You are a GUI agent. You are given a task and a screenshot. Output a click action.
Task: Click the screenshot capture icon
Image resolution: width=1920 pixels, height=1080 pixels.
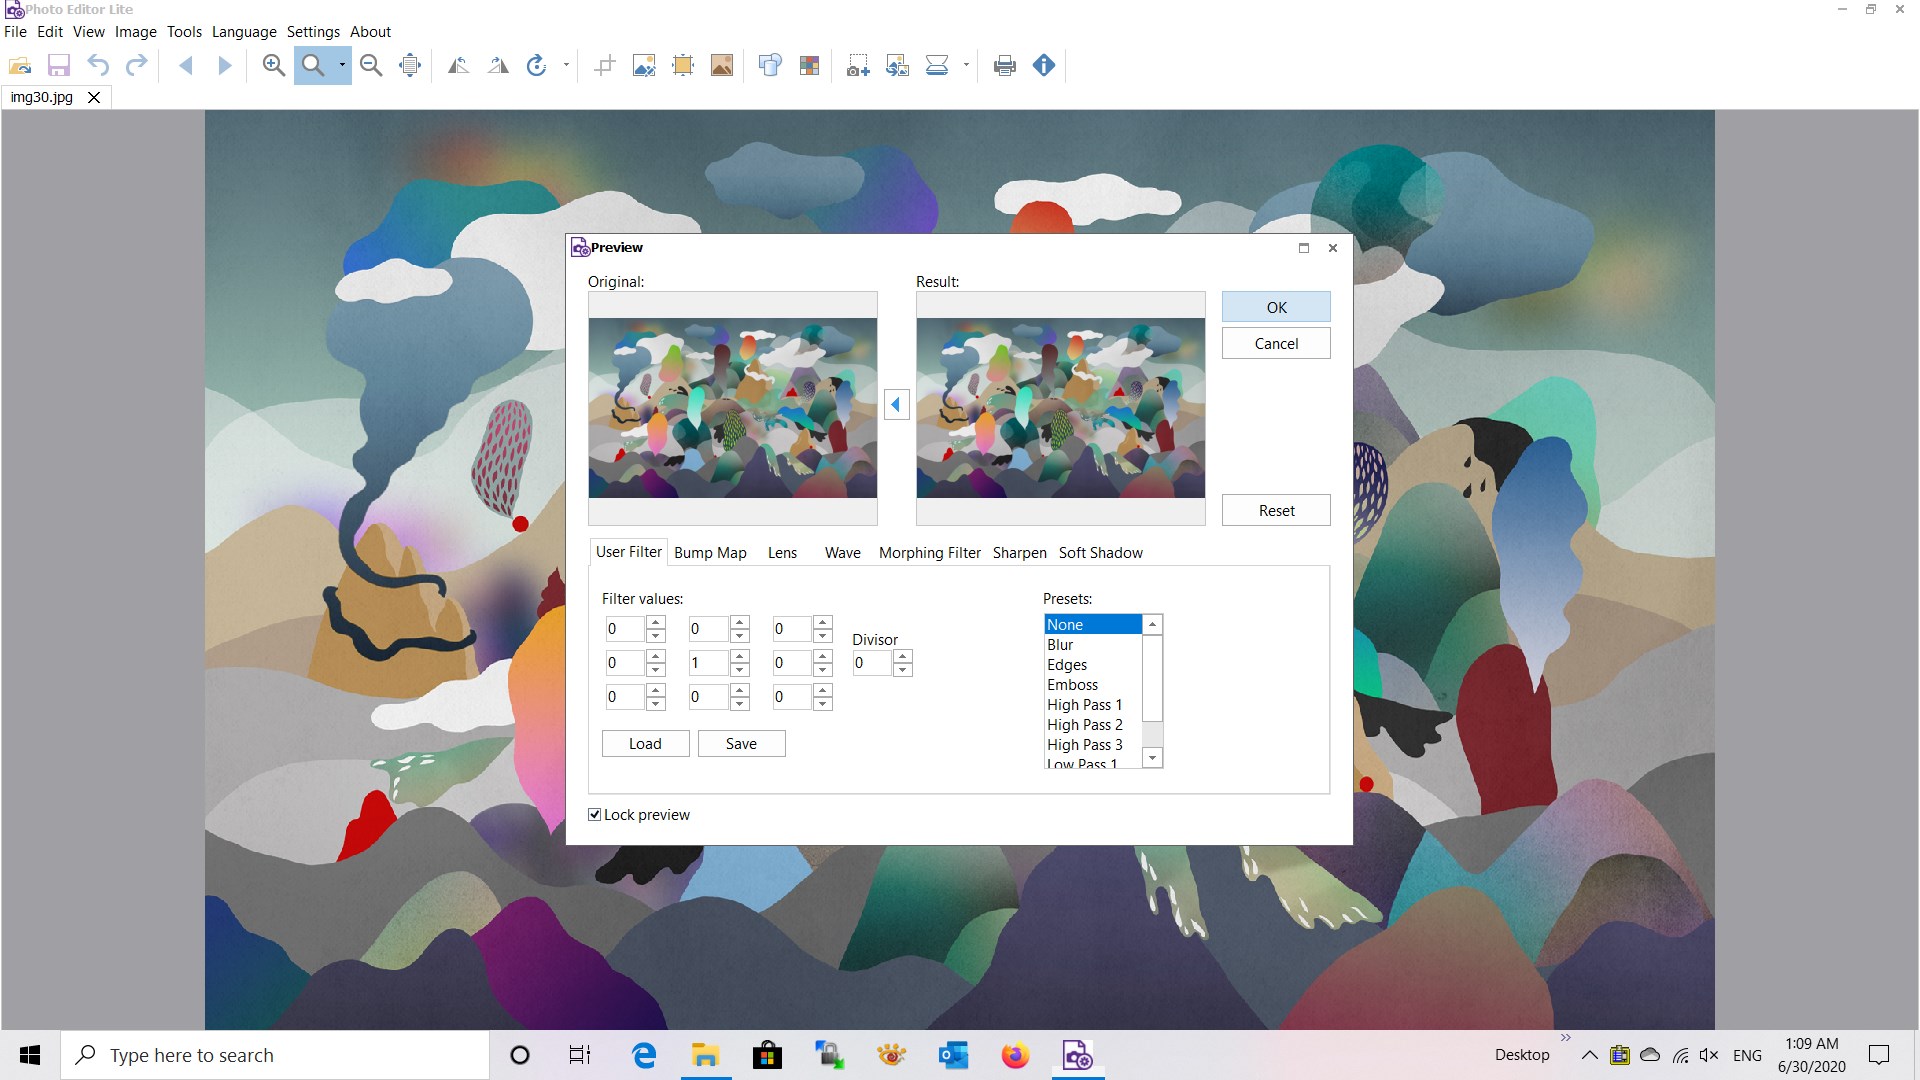857,66
